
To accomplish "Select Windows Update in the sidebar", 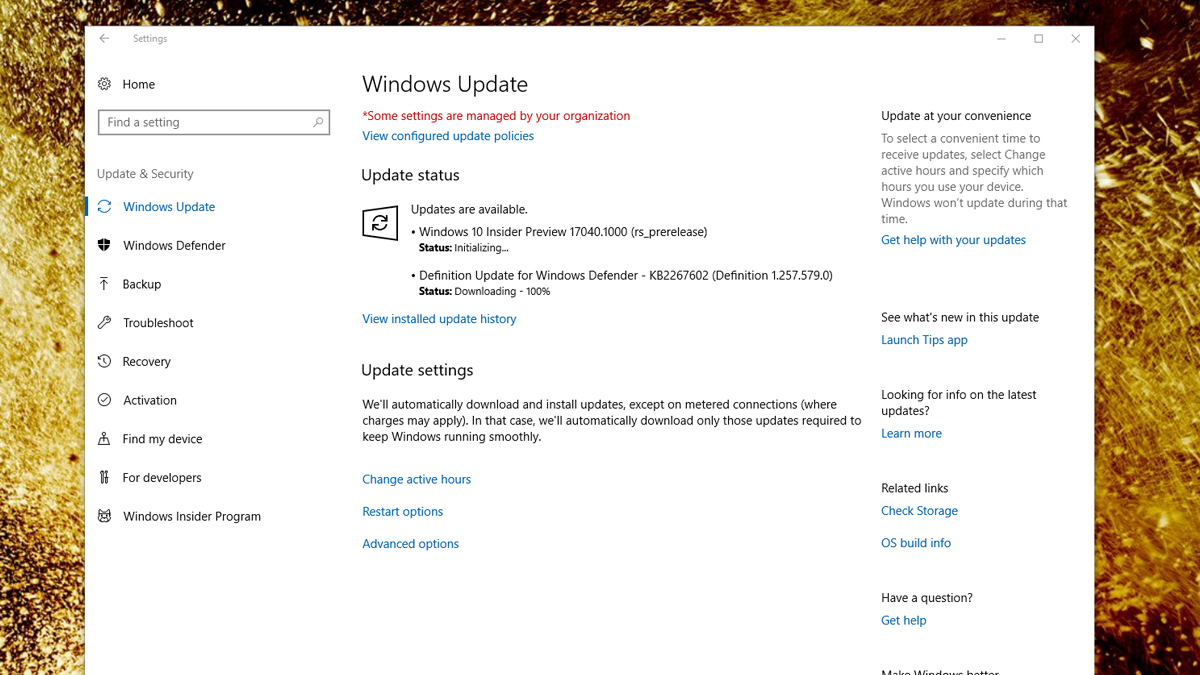I will pos(169,207).
